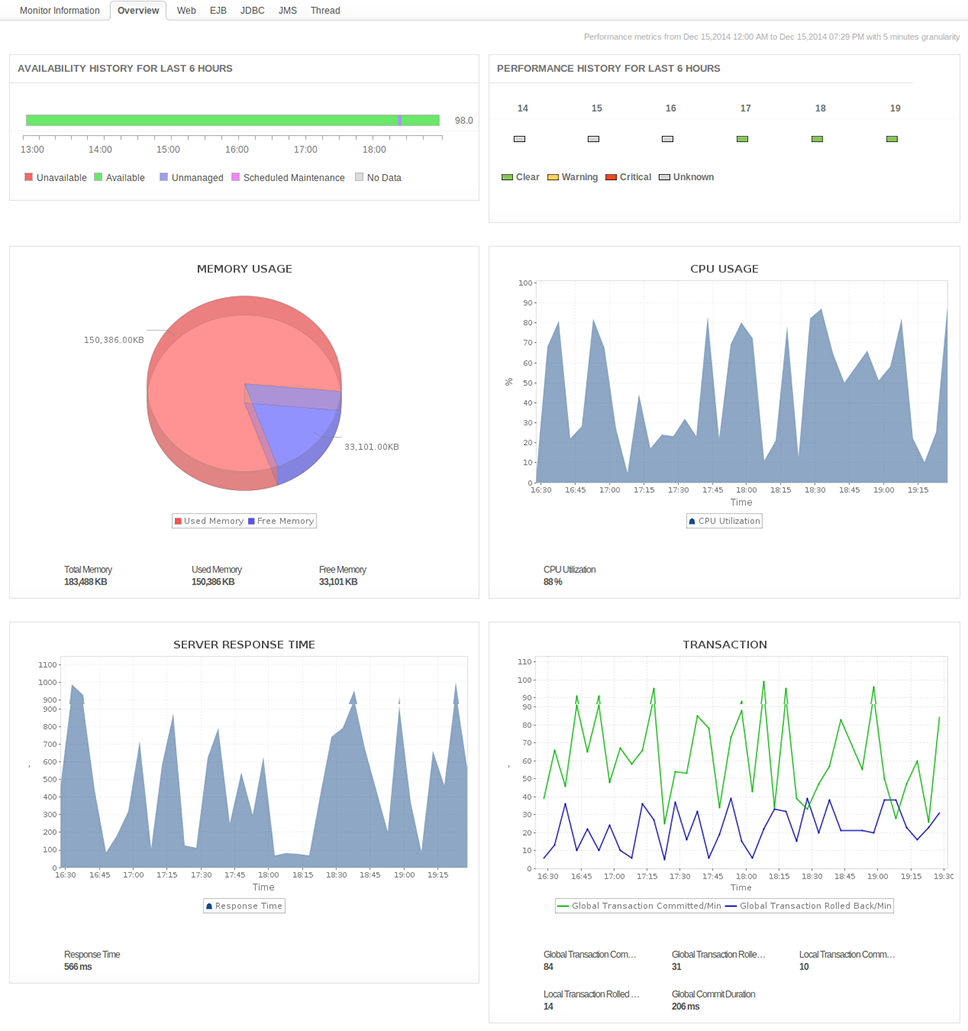Toggle Free Memory legend in pie chart
This screenshot has height=1031, width=968.
coord(252,521)
